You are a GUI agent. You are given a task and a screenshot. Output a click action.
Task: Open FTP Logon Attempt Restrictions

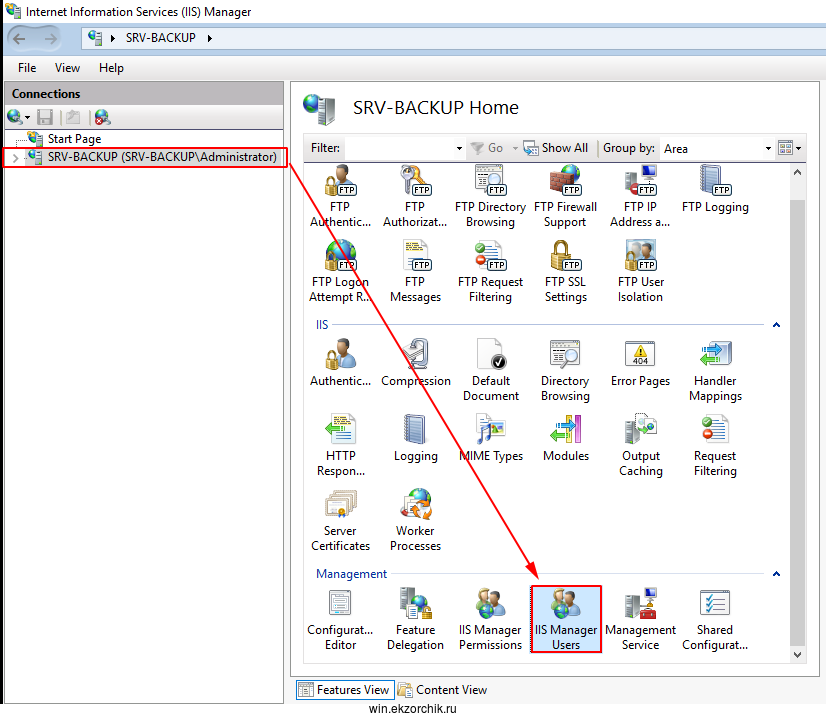tap(340, 272)
